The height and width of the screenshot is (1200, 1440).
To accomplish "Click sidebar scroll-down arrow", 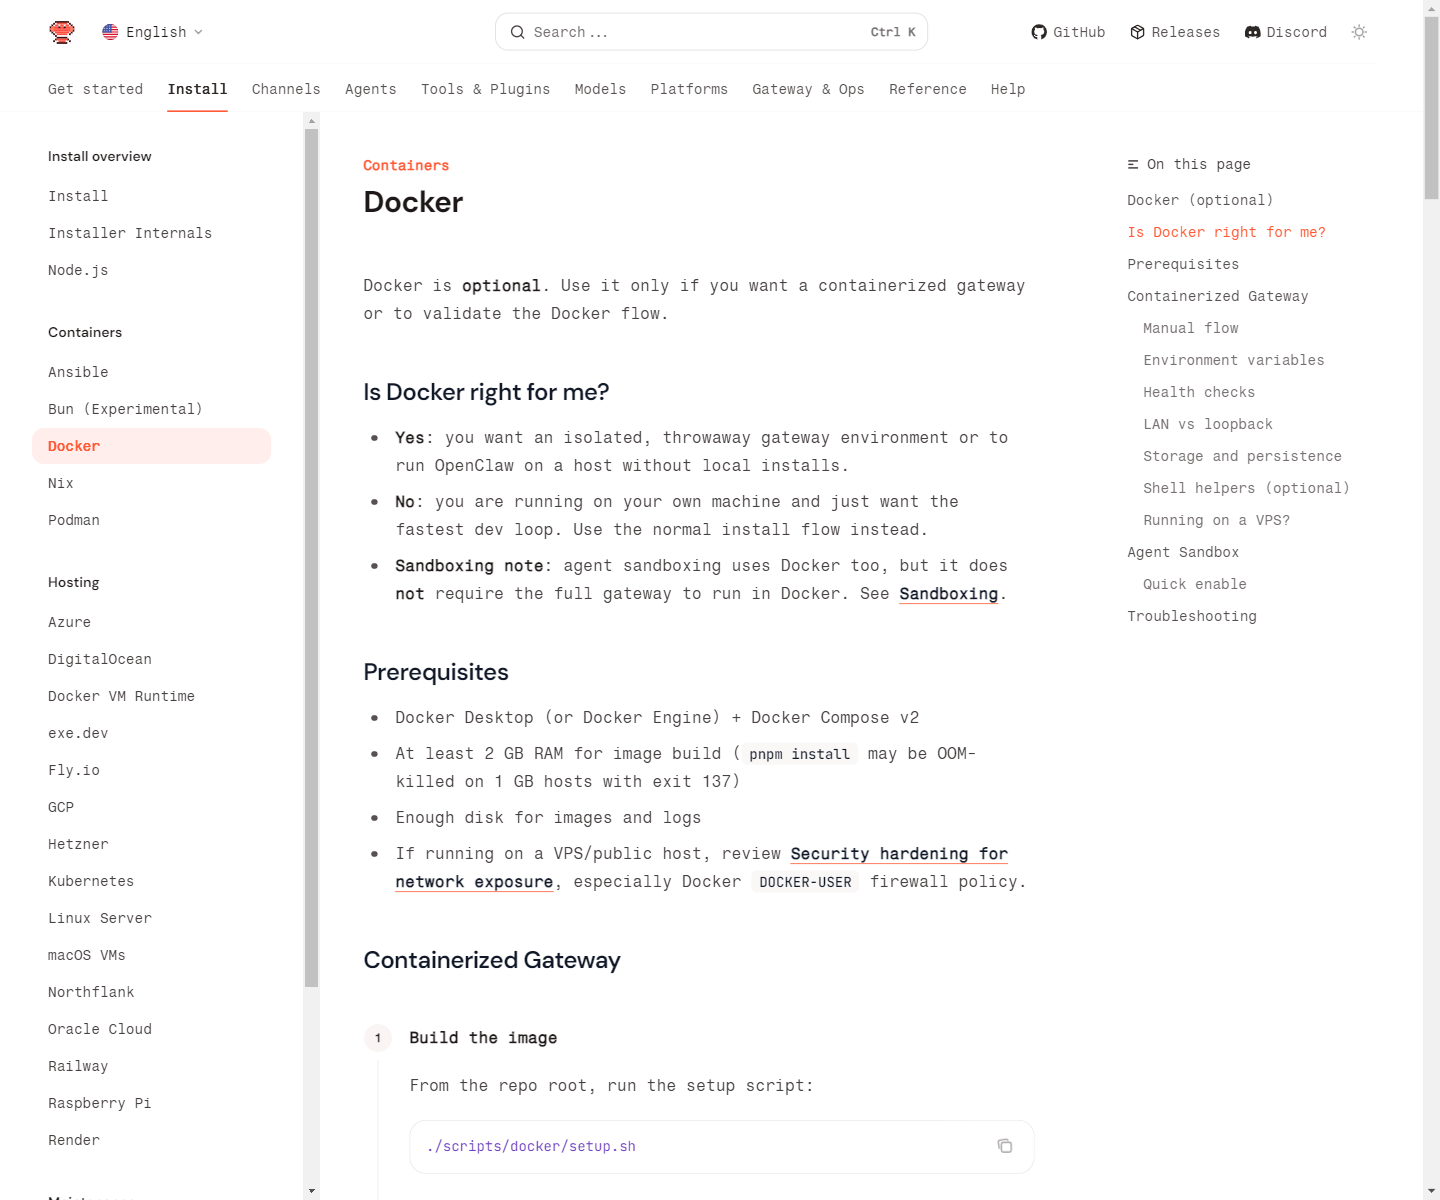I will (312, 1191).
